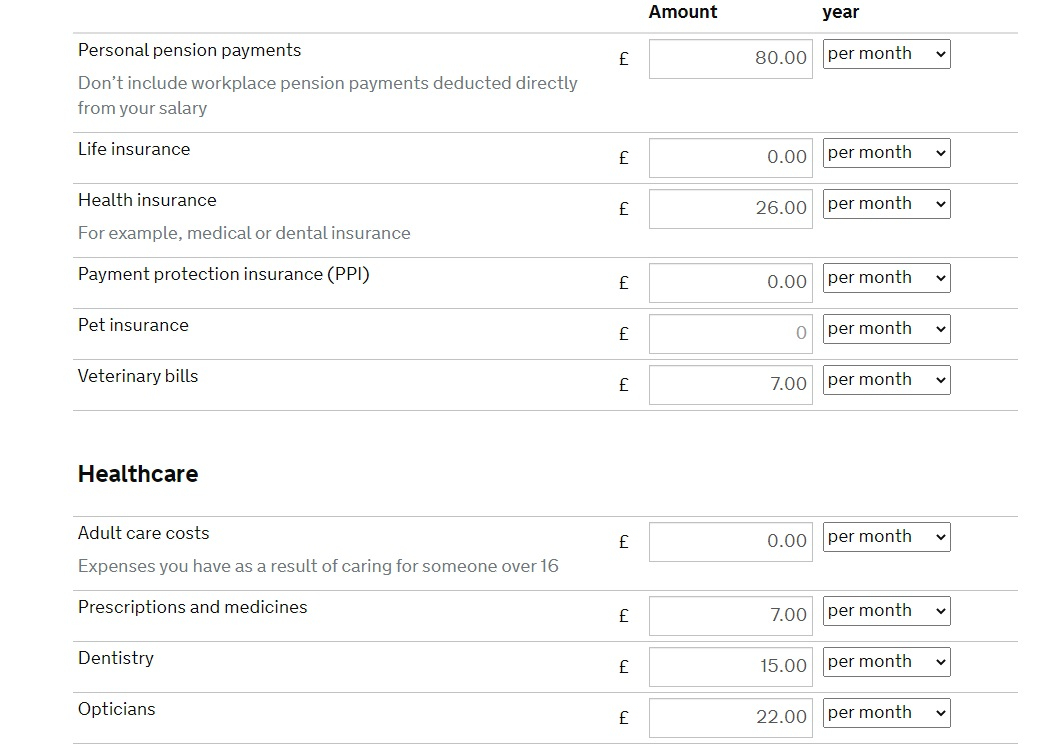Click the Personal pension payments amount field

[730, 58]
